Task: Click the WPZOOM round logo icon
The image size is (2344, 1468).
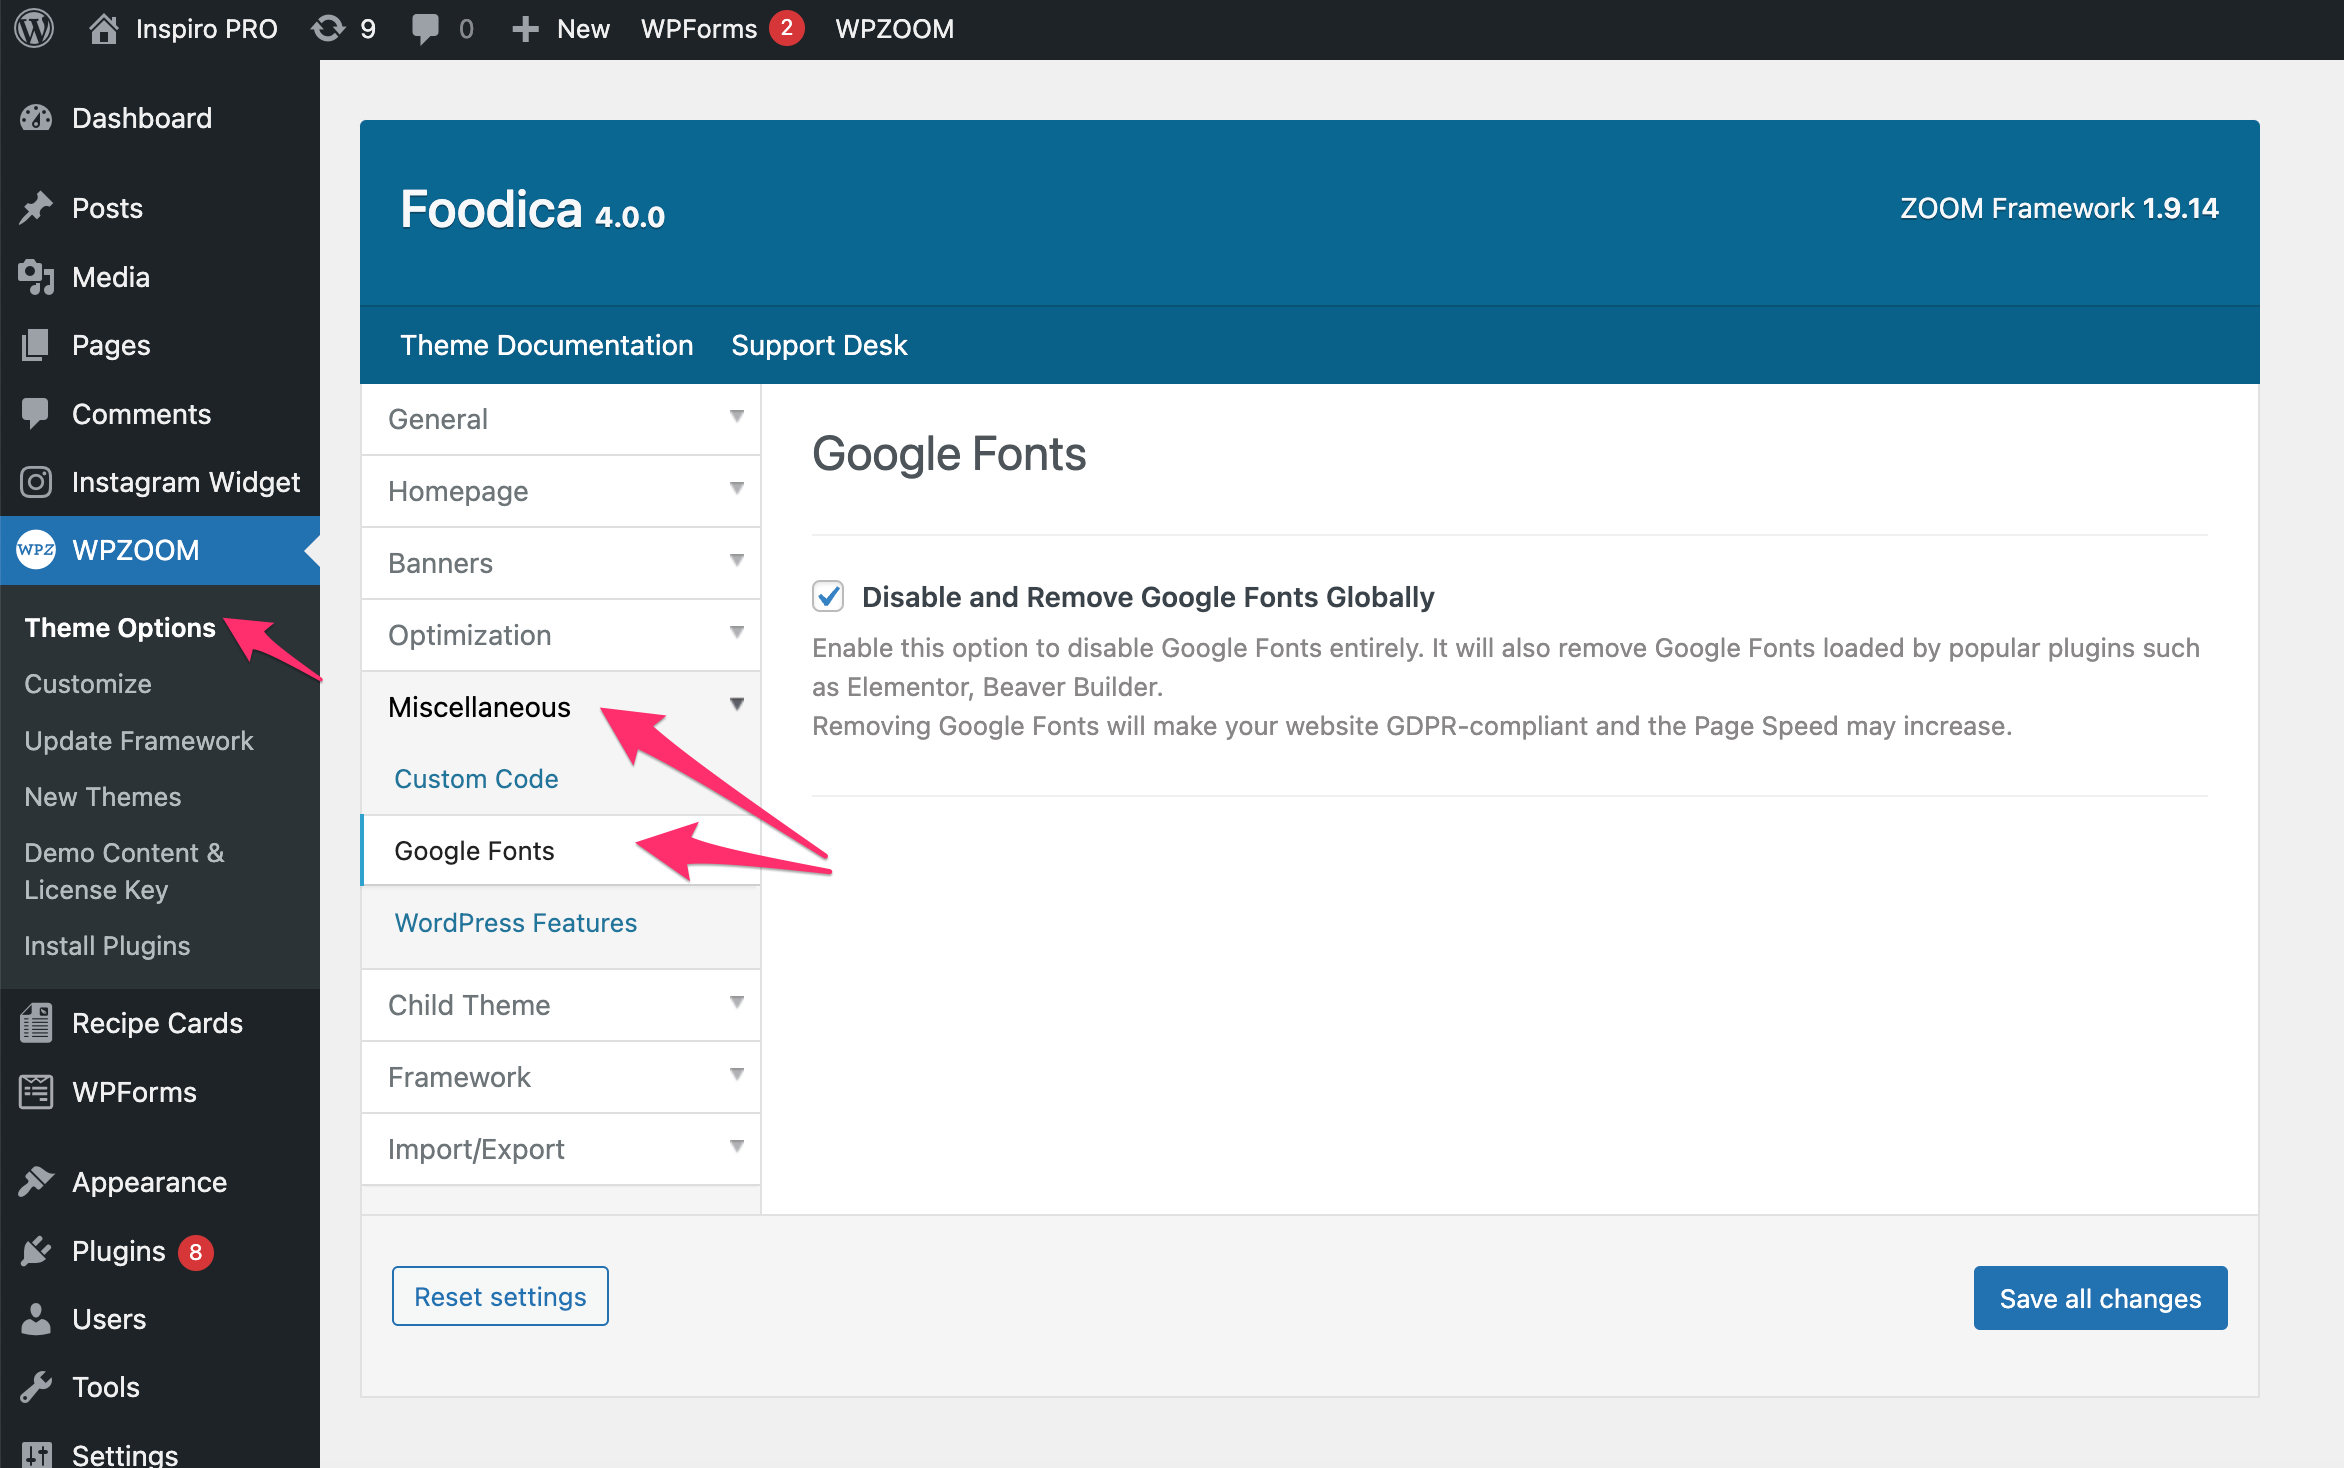Action: [x=36, y=550]
